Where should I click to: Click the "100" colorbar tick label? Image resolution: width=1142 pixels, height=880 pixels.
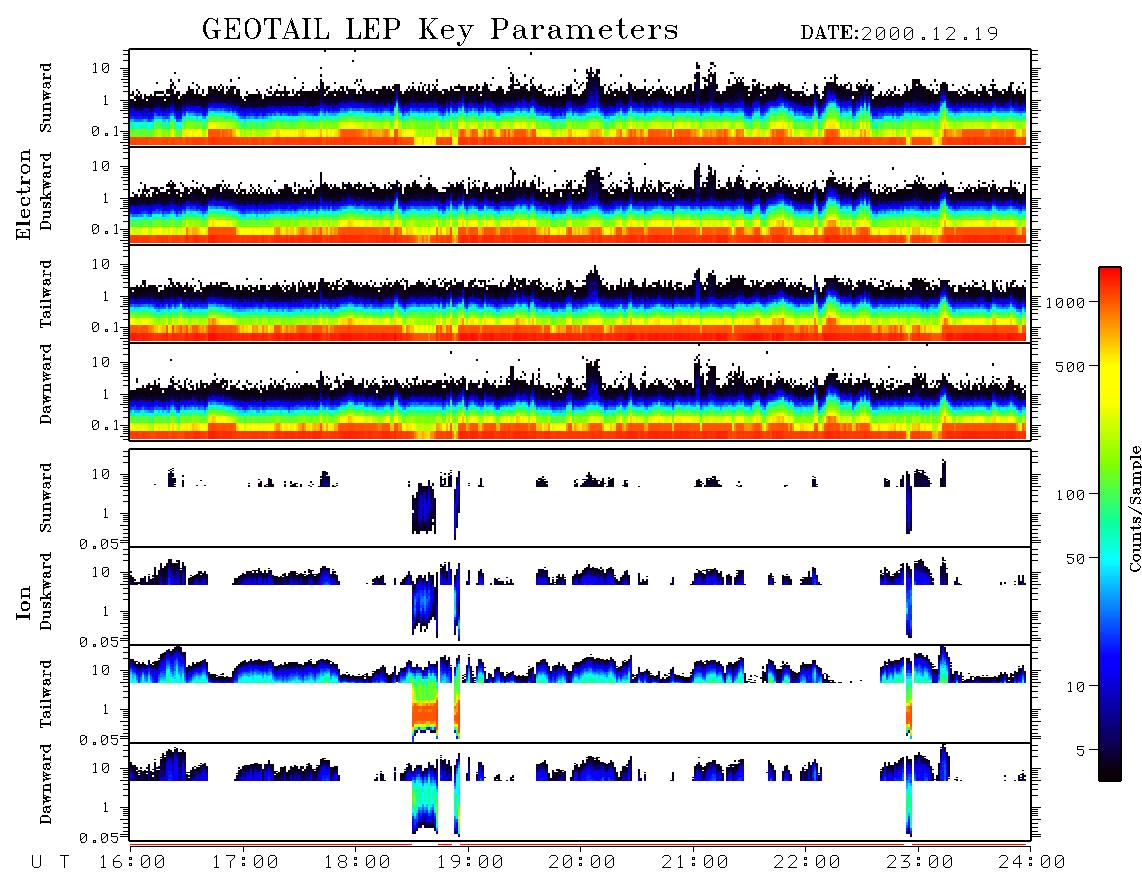point(1070,495)
